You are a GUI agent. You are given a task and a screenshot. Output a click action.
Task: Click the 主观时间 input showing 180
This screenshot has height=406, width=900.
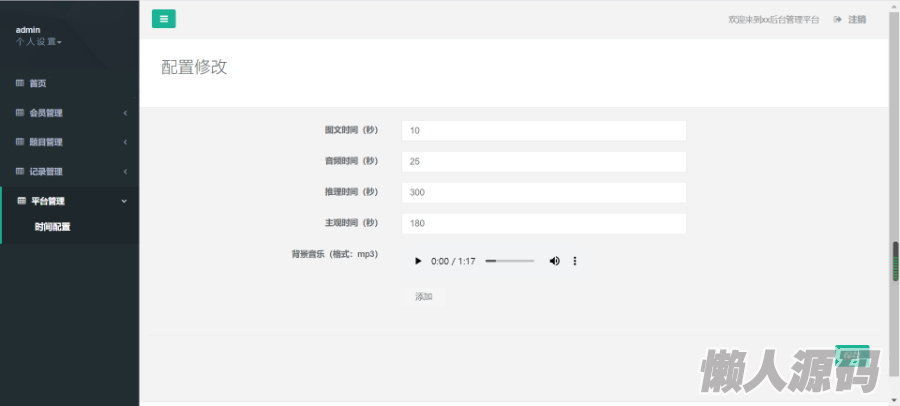pos(544,223)
